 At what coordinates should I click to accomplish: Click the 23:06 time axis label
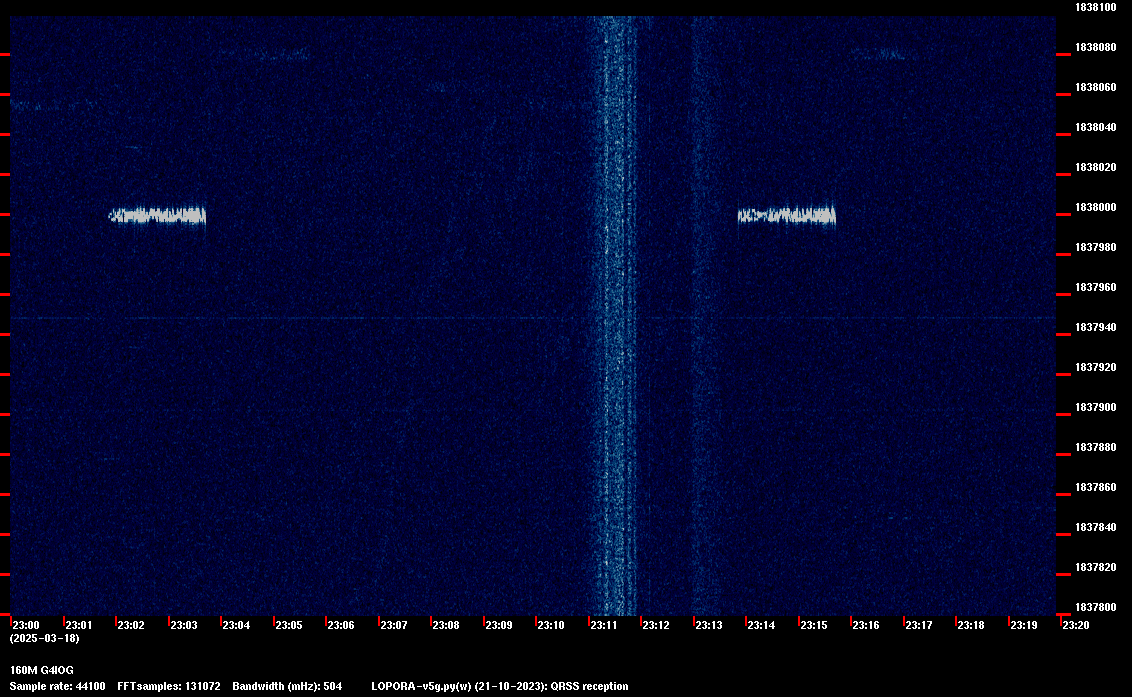341,625
